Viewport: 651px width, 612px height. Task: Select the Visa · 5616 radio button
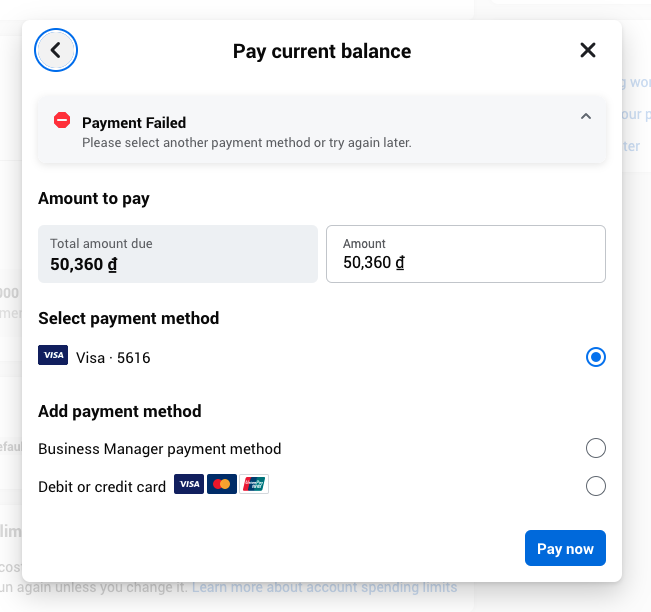point(596,357)
